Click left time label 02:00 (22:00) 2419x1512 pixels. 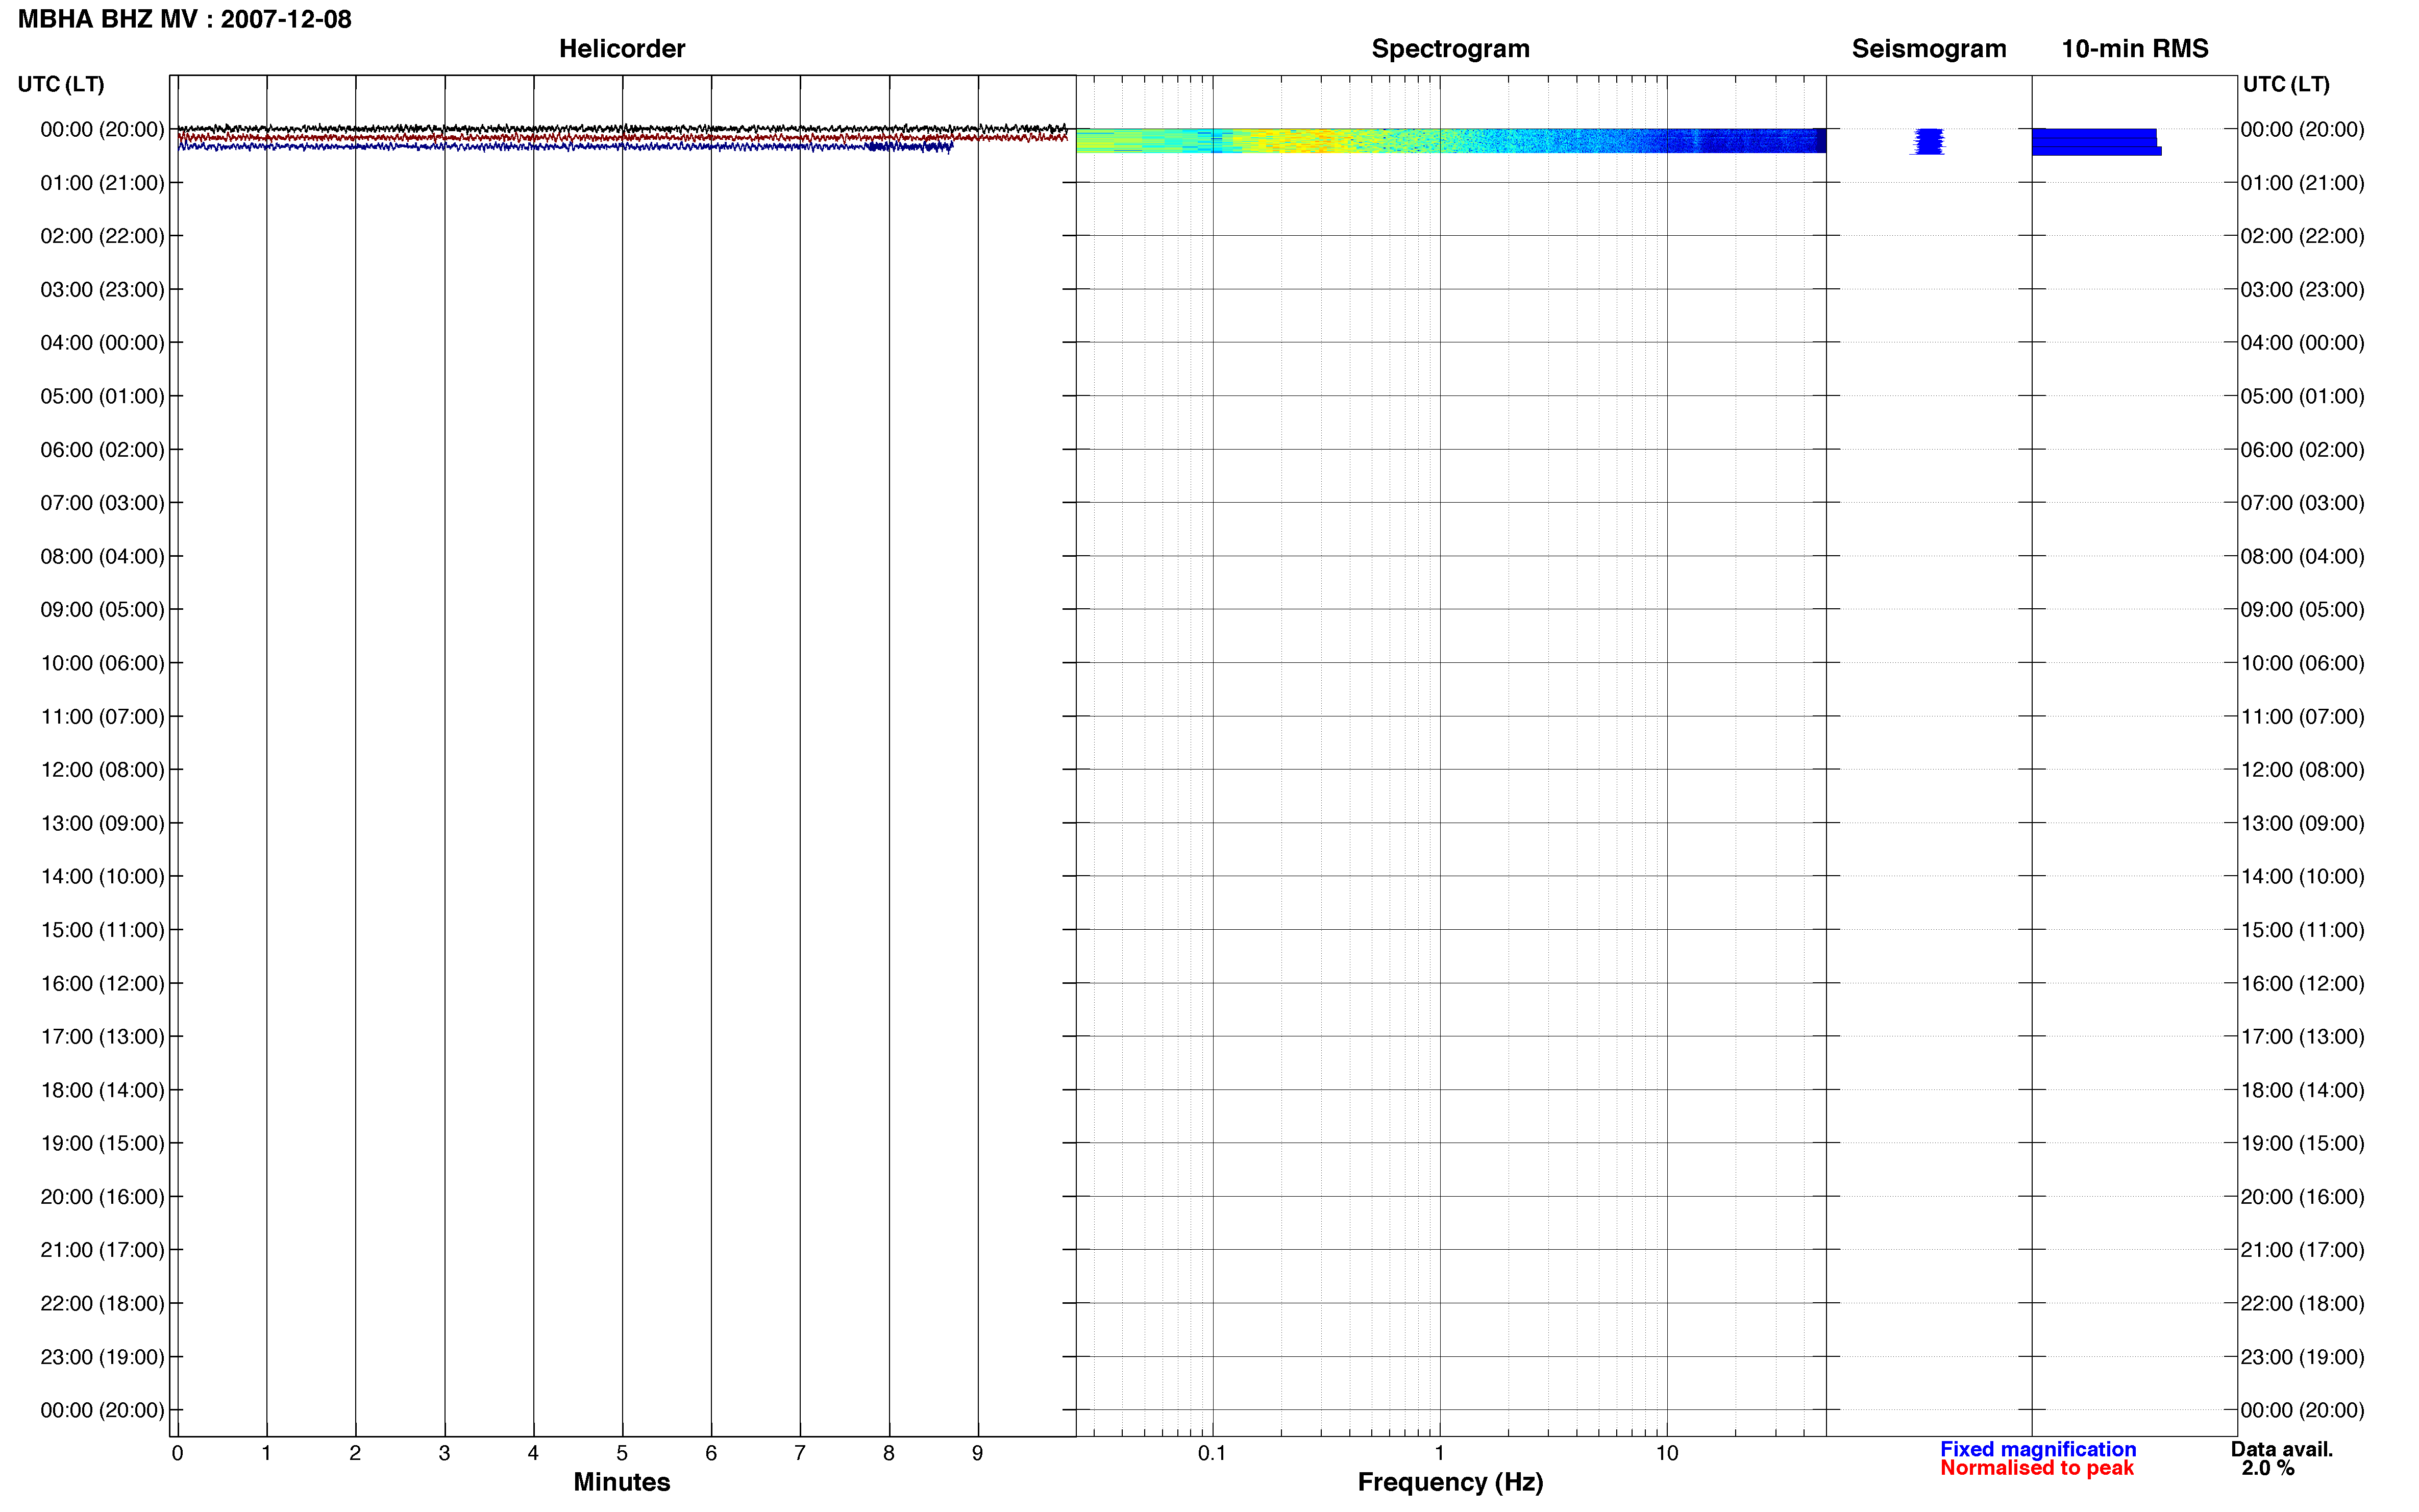point(102,236)
